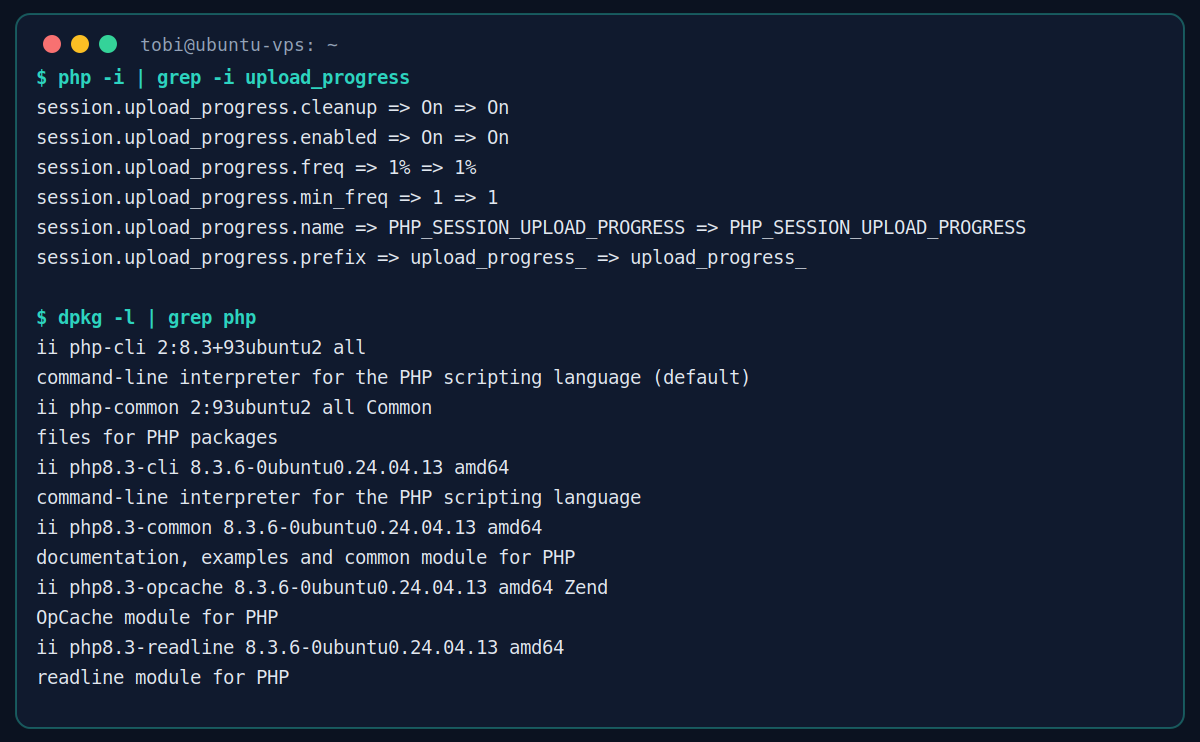The image size is (1200, 742).
Task: Click the yellow minimize window dot
Action: tap(80, 44)
